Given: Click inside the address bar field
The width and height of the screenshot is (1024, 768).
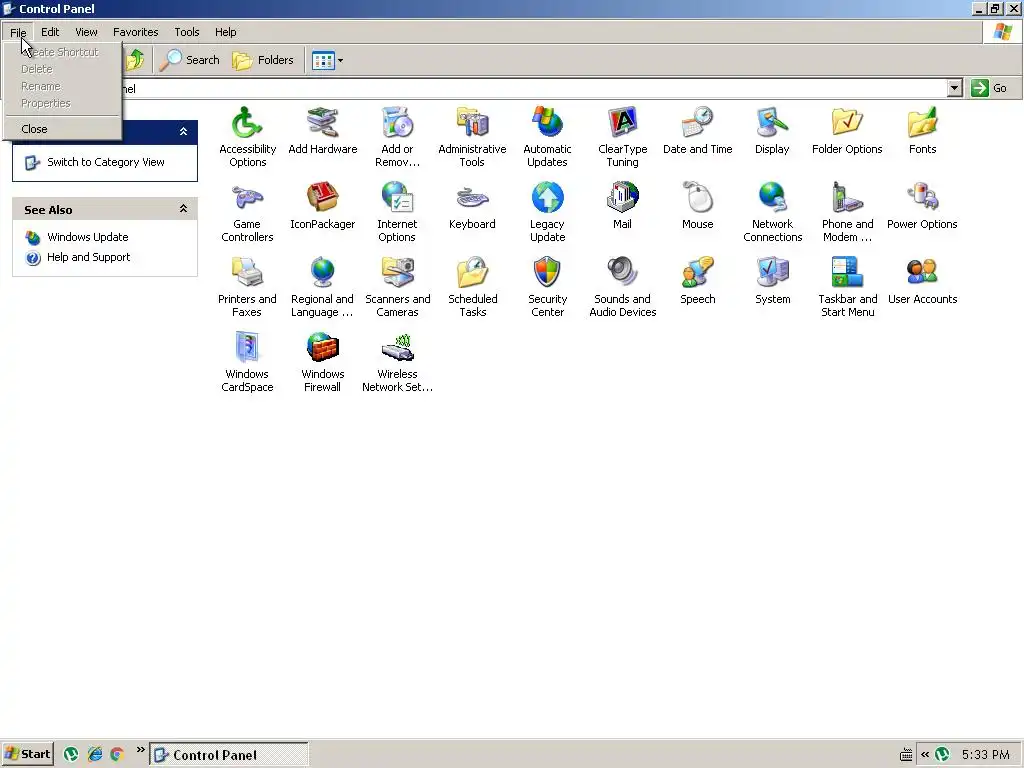Looking at the screenshot, I should tap(534, 88).
